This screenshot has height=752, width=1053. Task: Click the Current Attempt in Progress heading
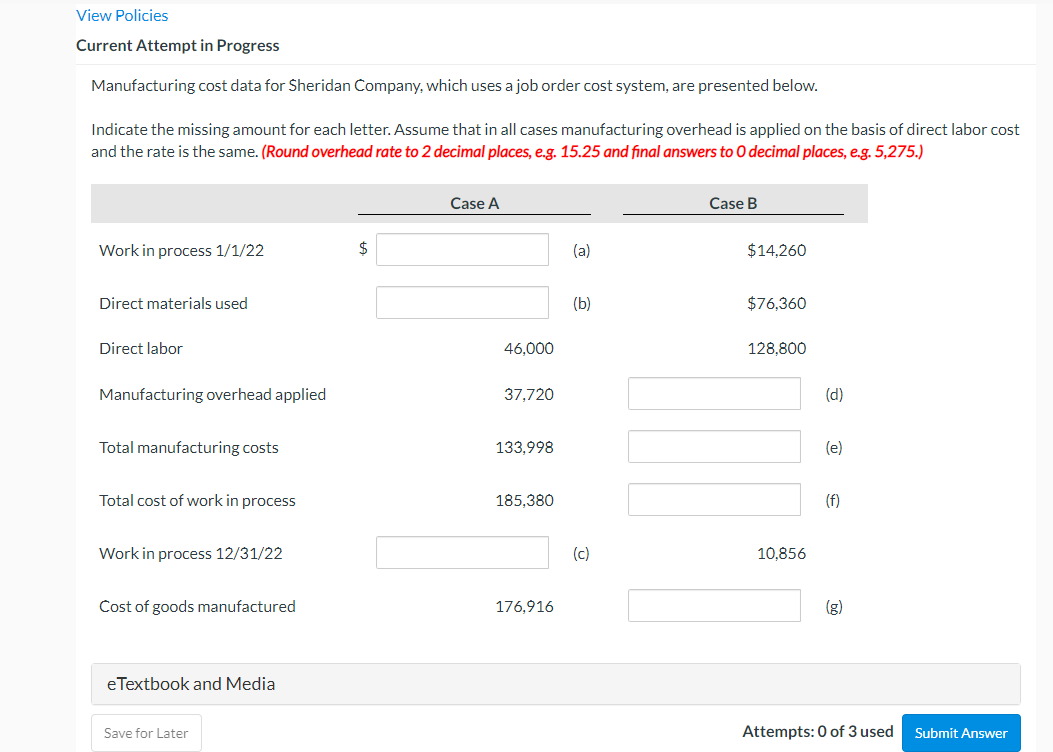point(178,45)
